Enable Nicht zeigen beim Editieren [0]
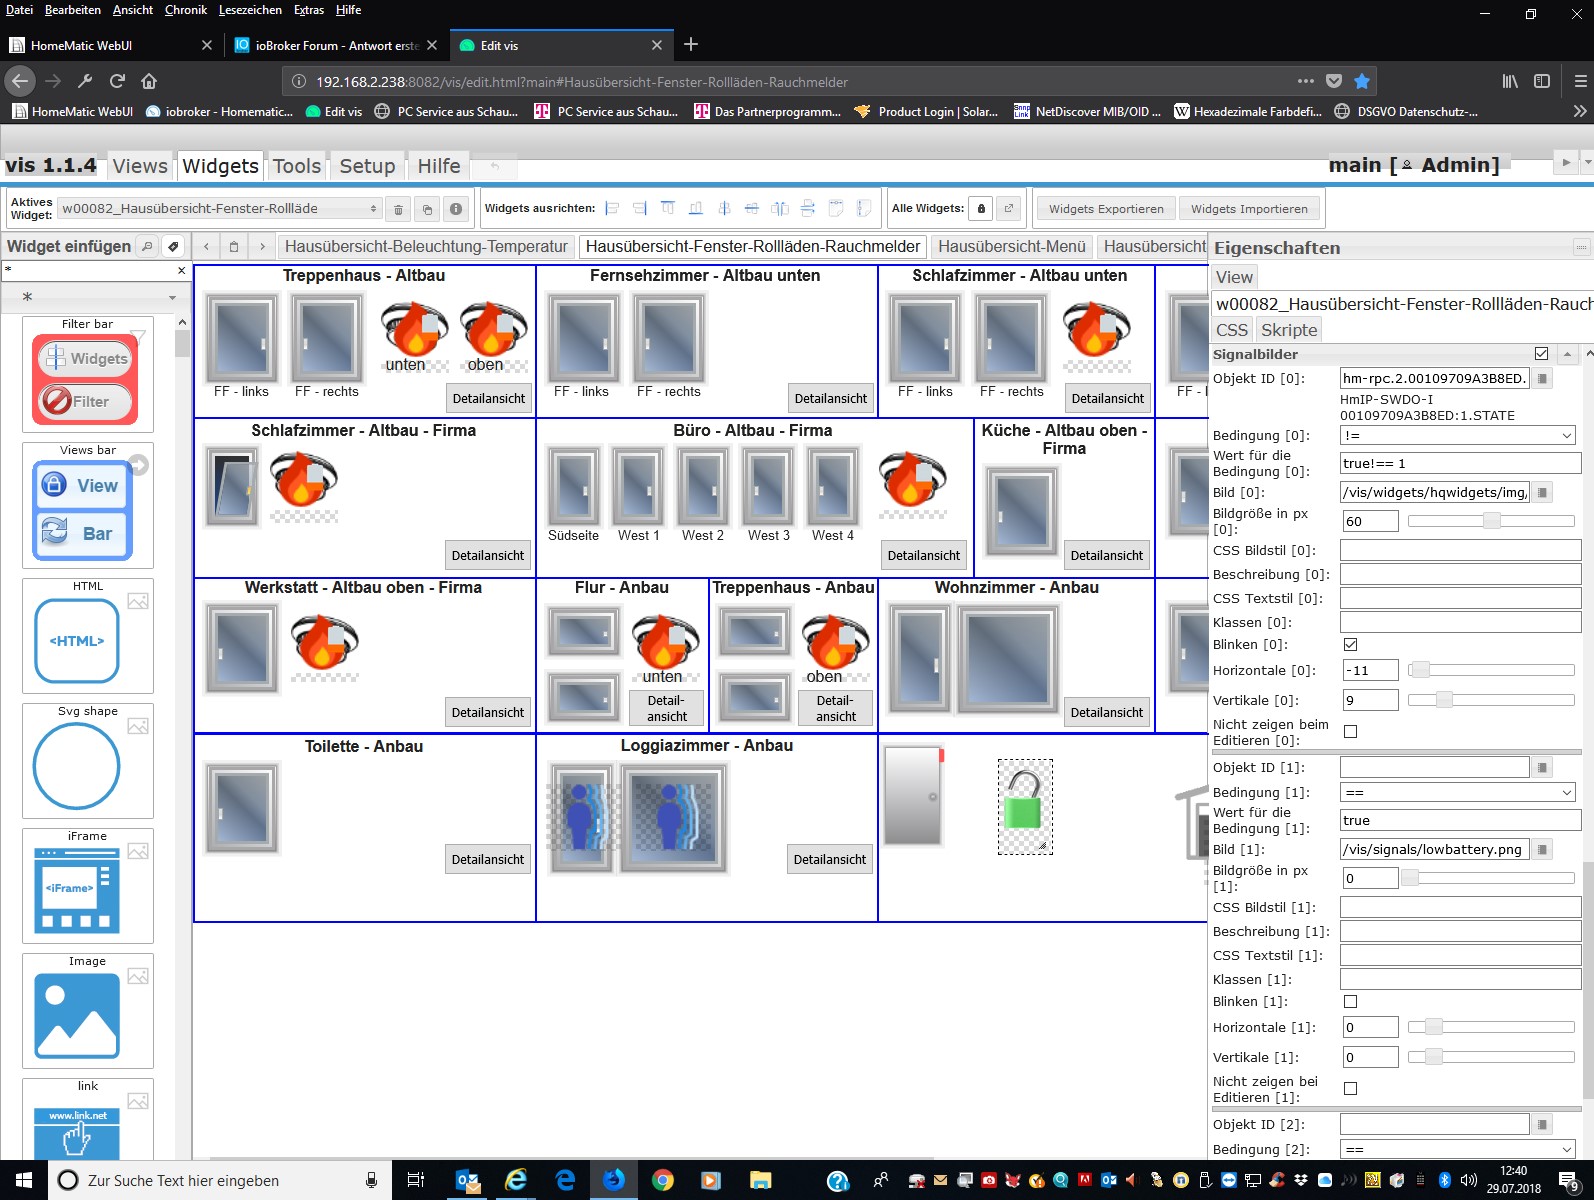The height and width of the screenshot is (1200, 1594). 1350,732
